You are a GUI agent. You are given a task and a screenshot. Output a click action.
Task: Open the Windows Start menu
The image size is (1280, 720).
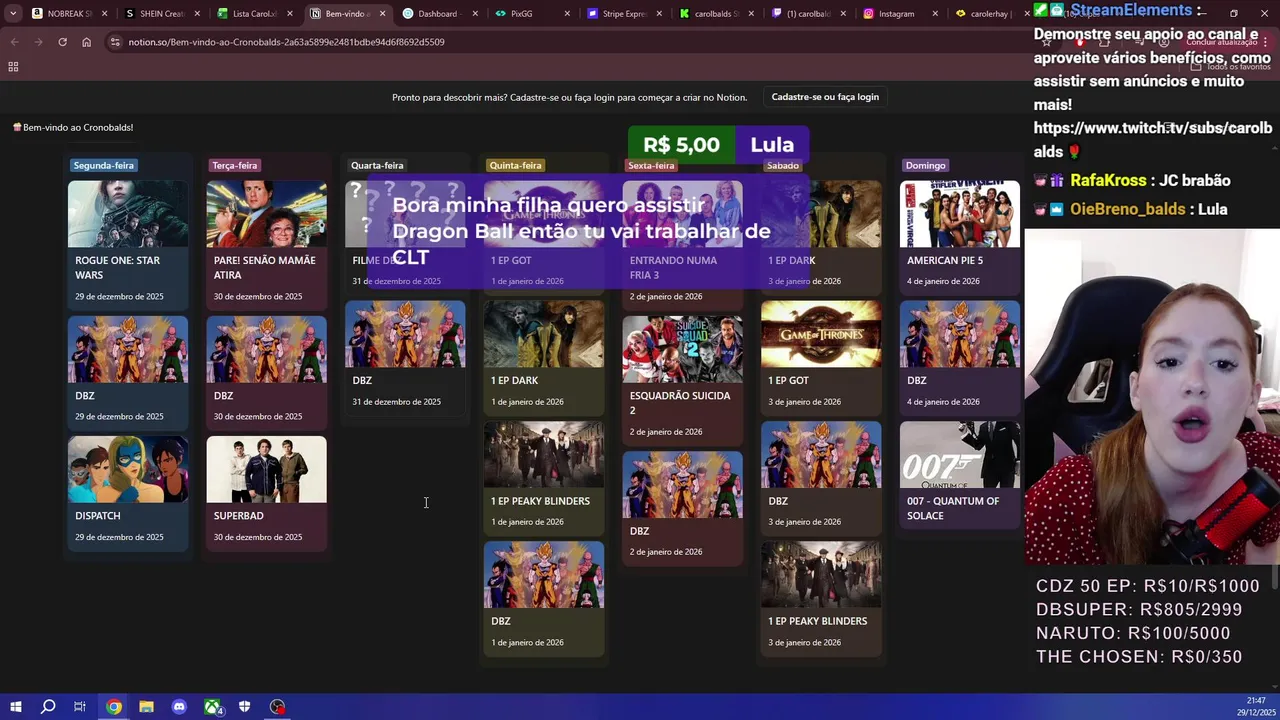click(x=15, y=707)
